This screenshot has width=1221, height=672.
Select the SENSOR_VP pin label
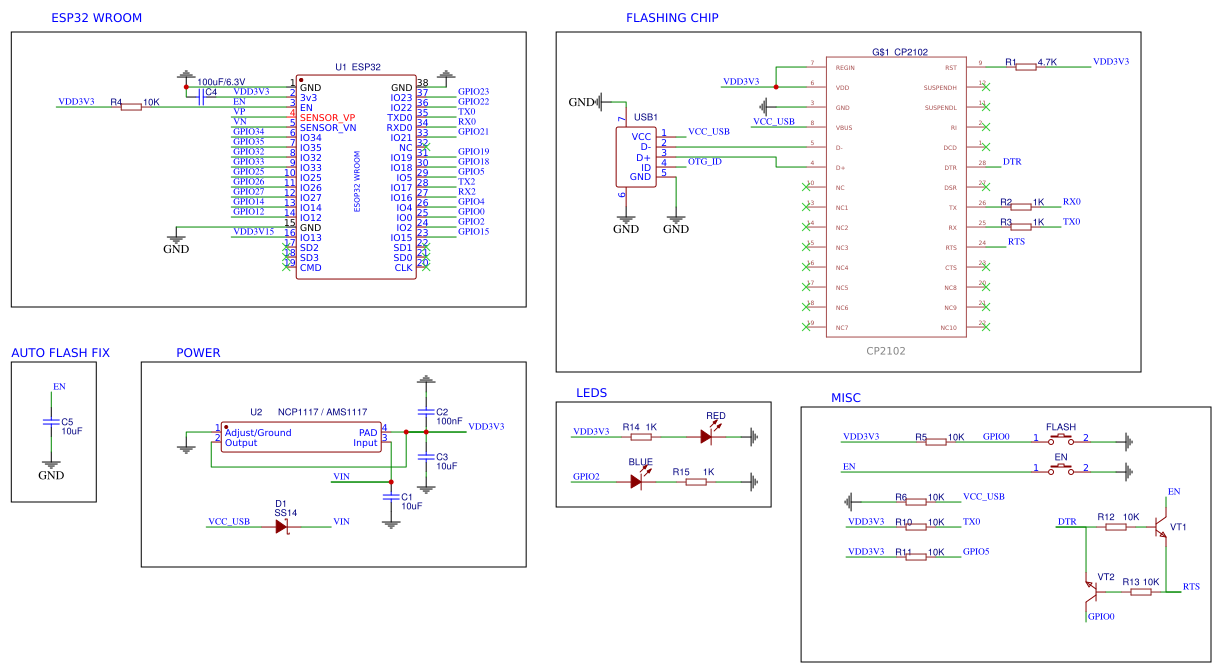pos(327,118)
